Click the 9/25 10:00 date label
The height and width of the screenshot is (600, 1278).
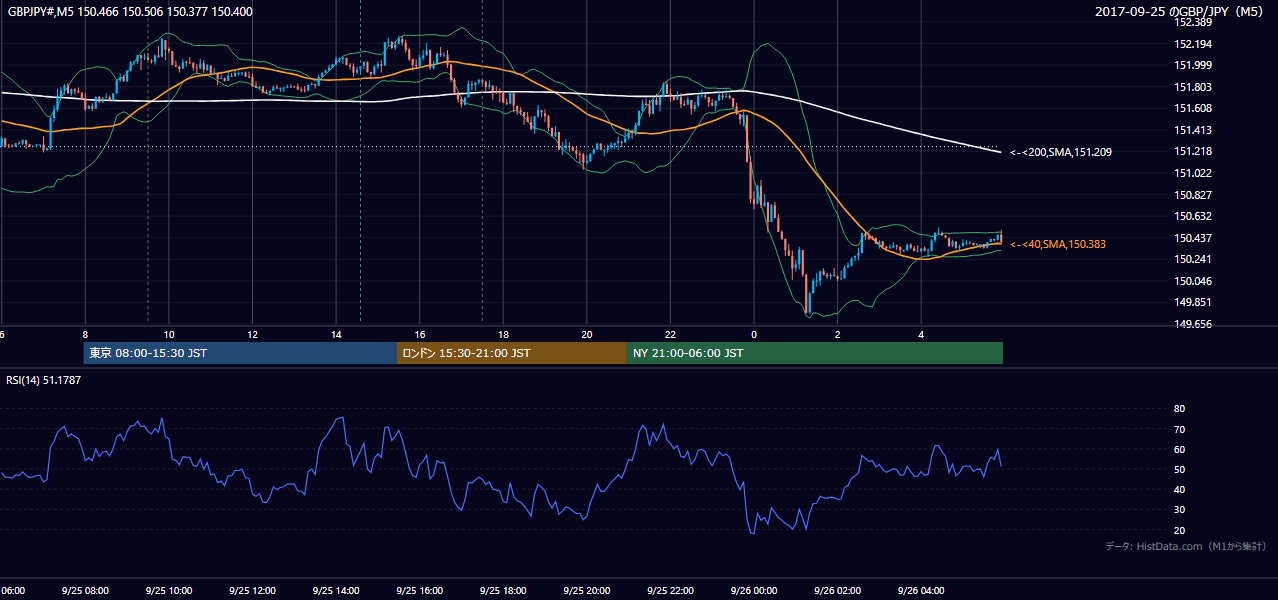click(x=168, y=591)
